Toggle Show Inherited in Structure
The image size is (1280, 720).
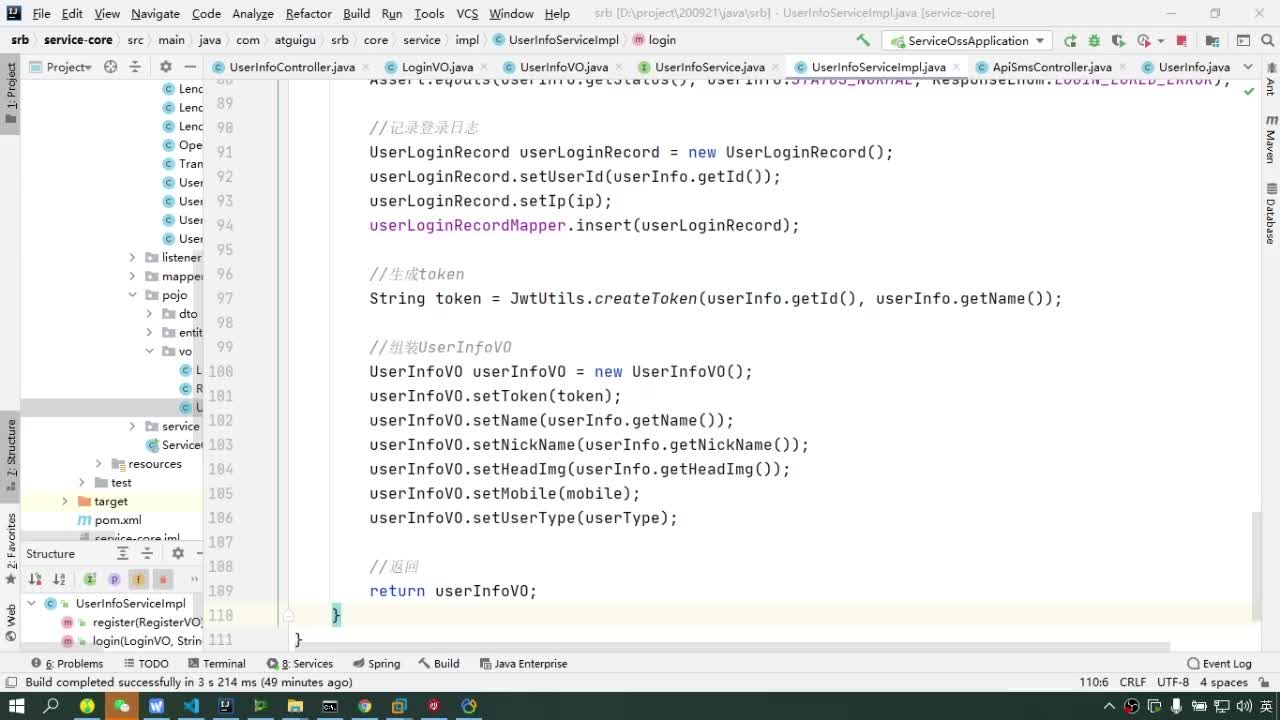[90, 579]
